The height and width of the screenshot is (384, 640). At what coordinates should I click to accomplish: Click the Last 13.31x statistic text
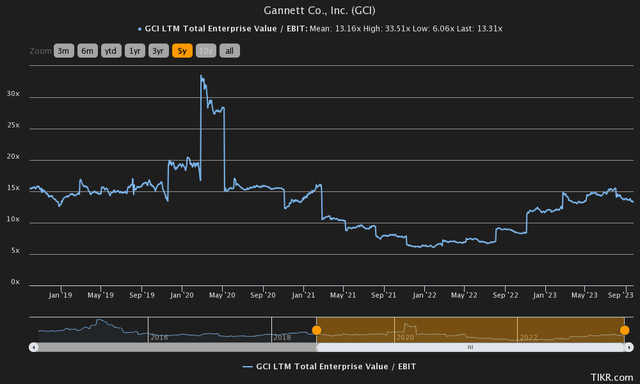pos(480,29)
